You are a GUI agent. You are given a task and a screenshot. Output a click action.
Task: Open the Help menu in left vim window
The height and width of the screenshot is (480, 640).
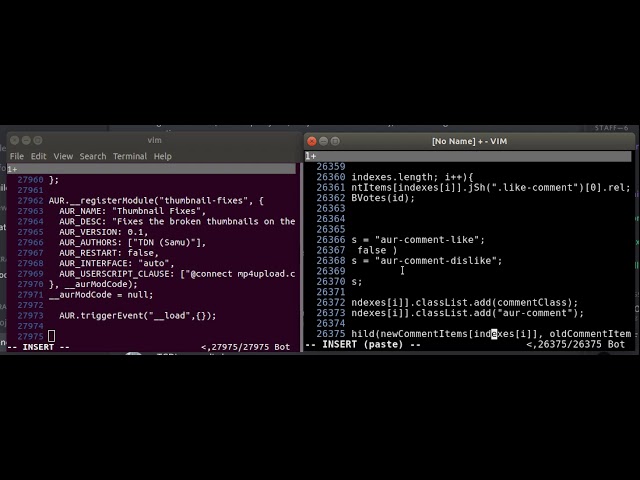click(x=162, y=156)
